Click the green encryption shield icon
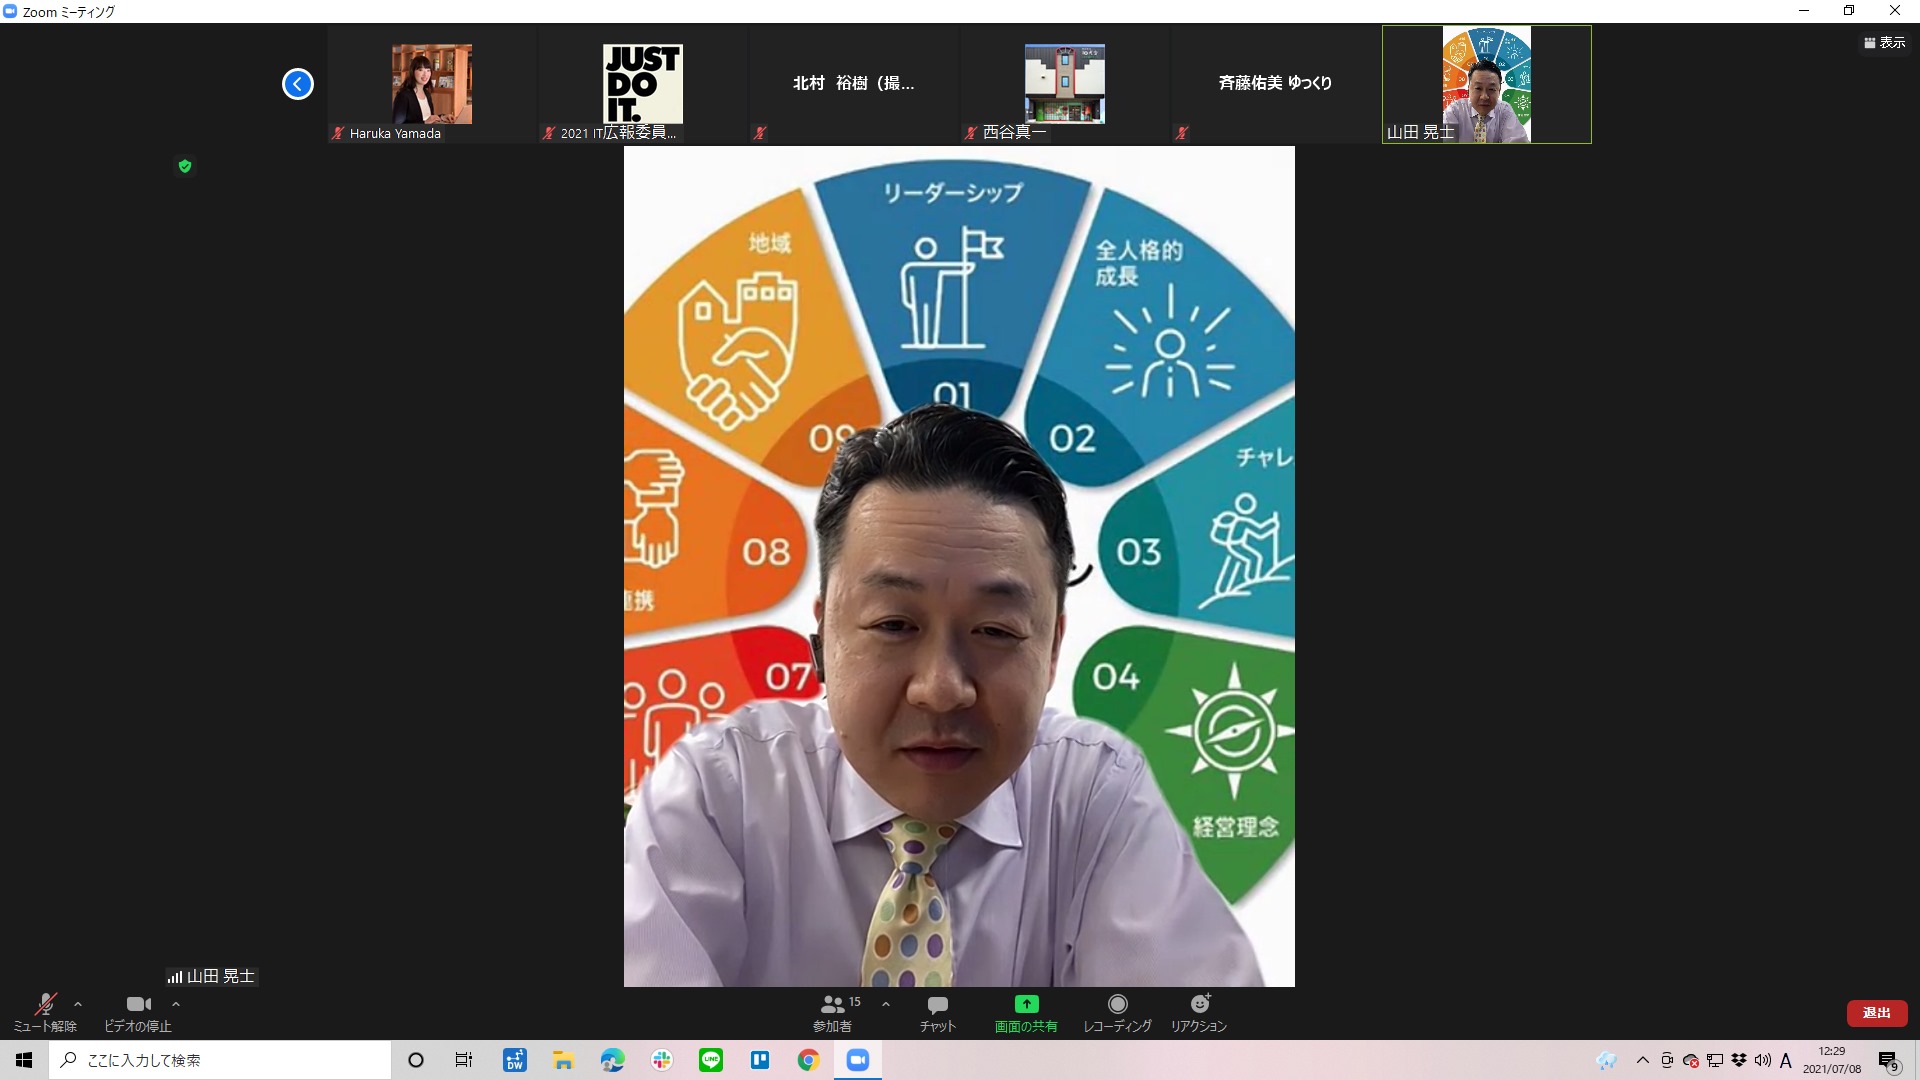Screen dimensions: 1920x1080 pos(185,166)
